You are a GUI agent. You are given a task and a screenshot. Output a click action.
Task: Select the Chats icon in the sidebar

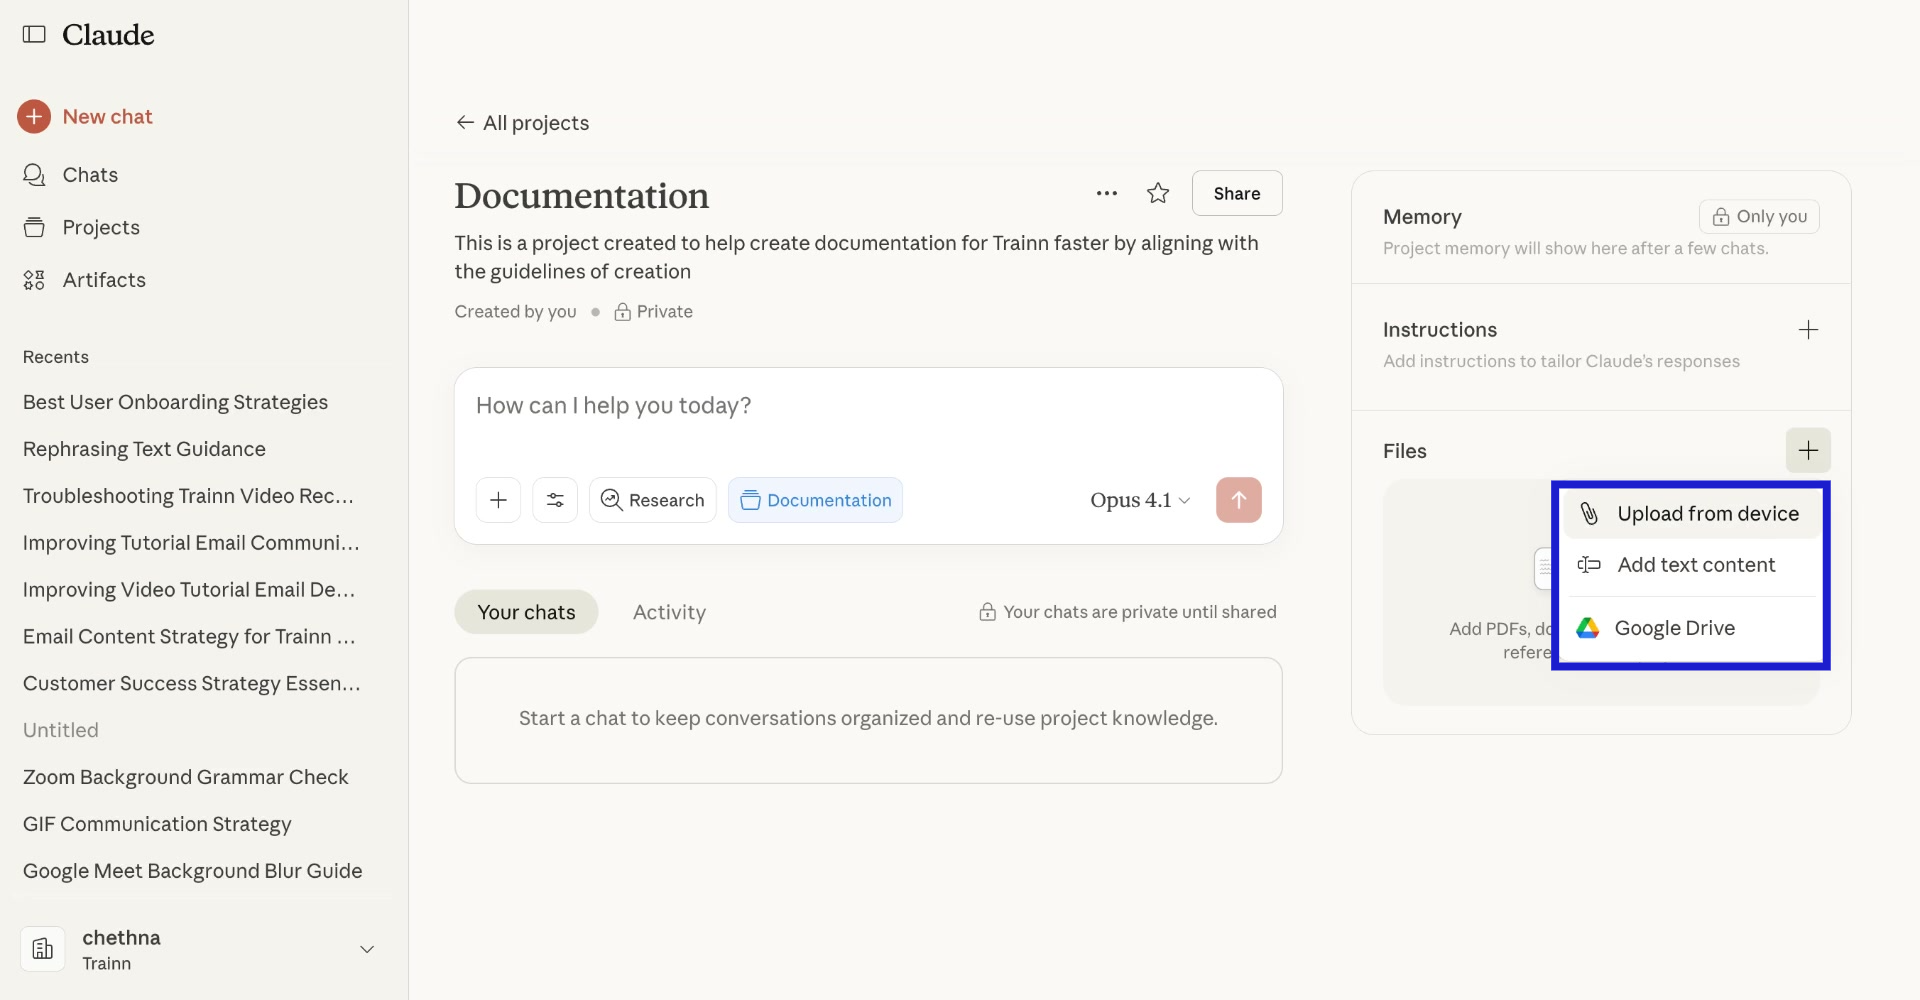click(x=34, y=174)
